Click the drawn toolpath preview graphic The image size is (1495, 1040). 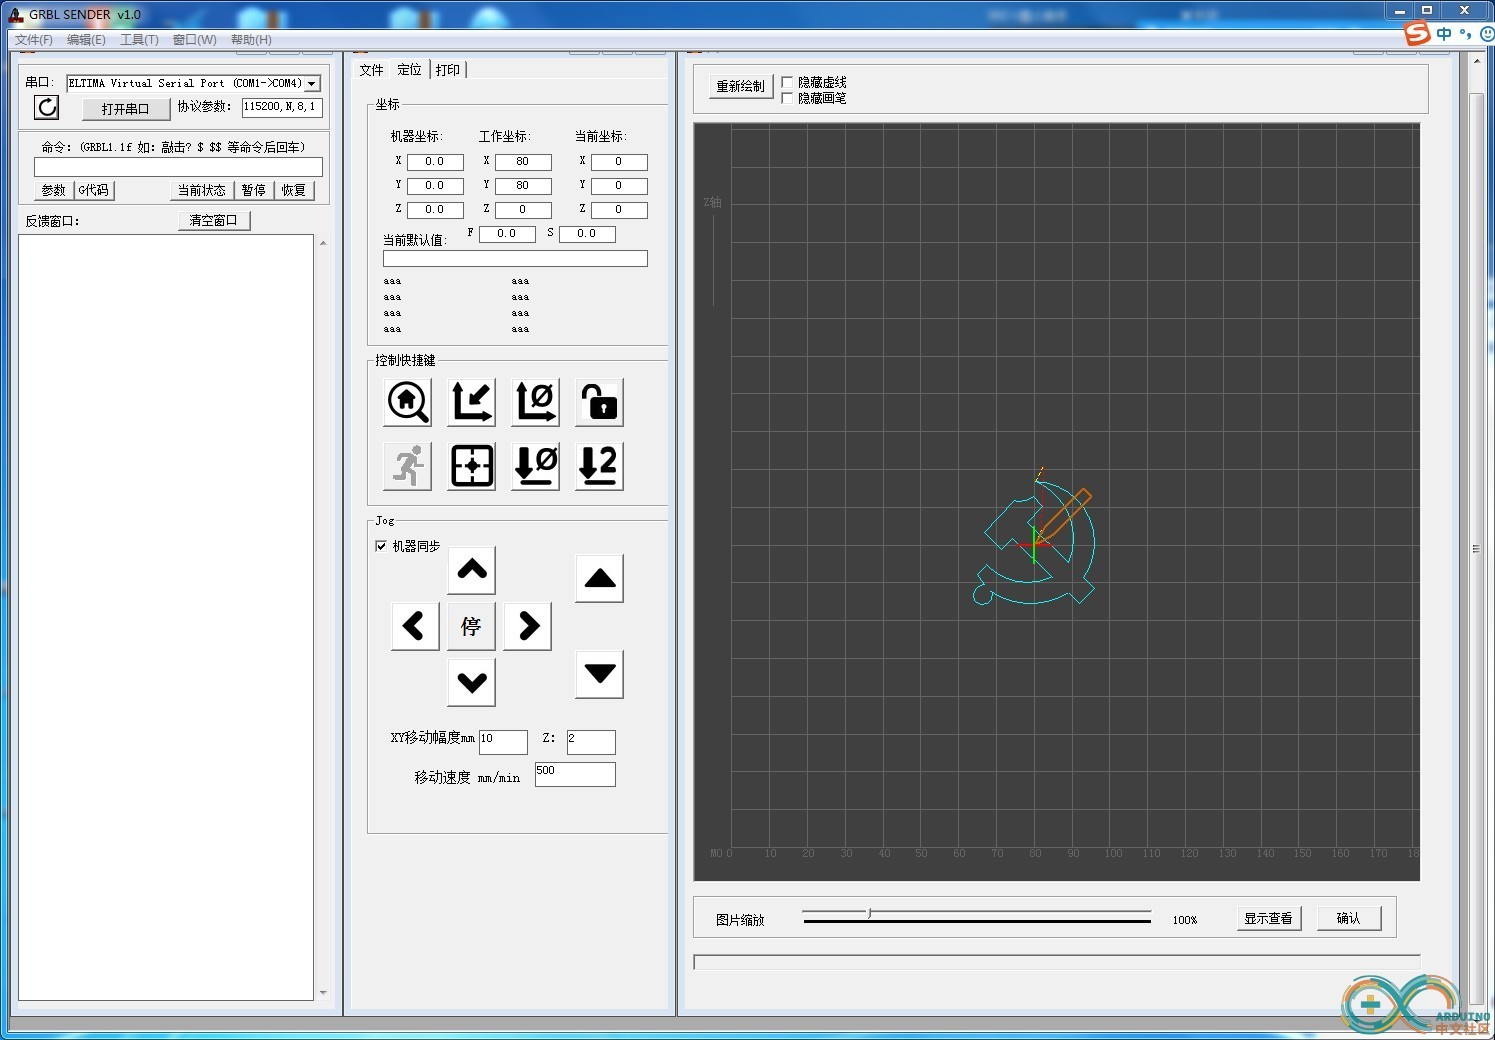(x=1034, y=537)
